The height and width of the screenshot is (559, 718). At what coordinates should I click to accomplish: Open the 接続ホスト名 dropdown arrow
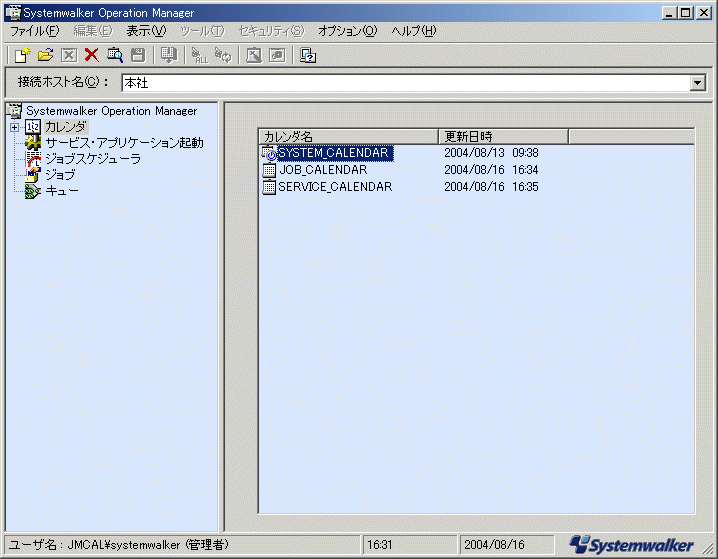click(x=697, y=83)
